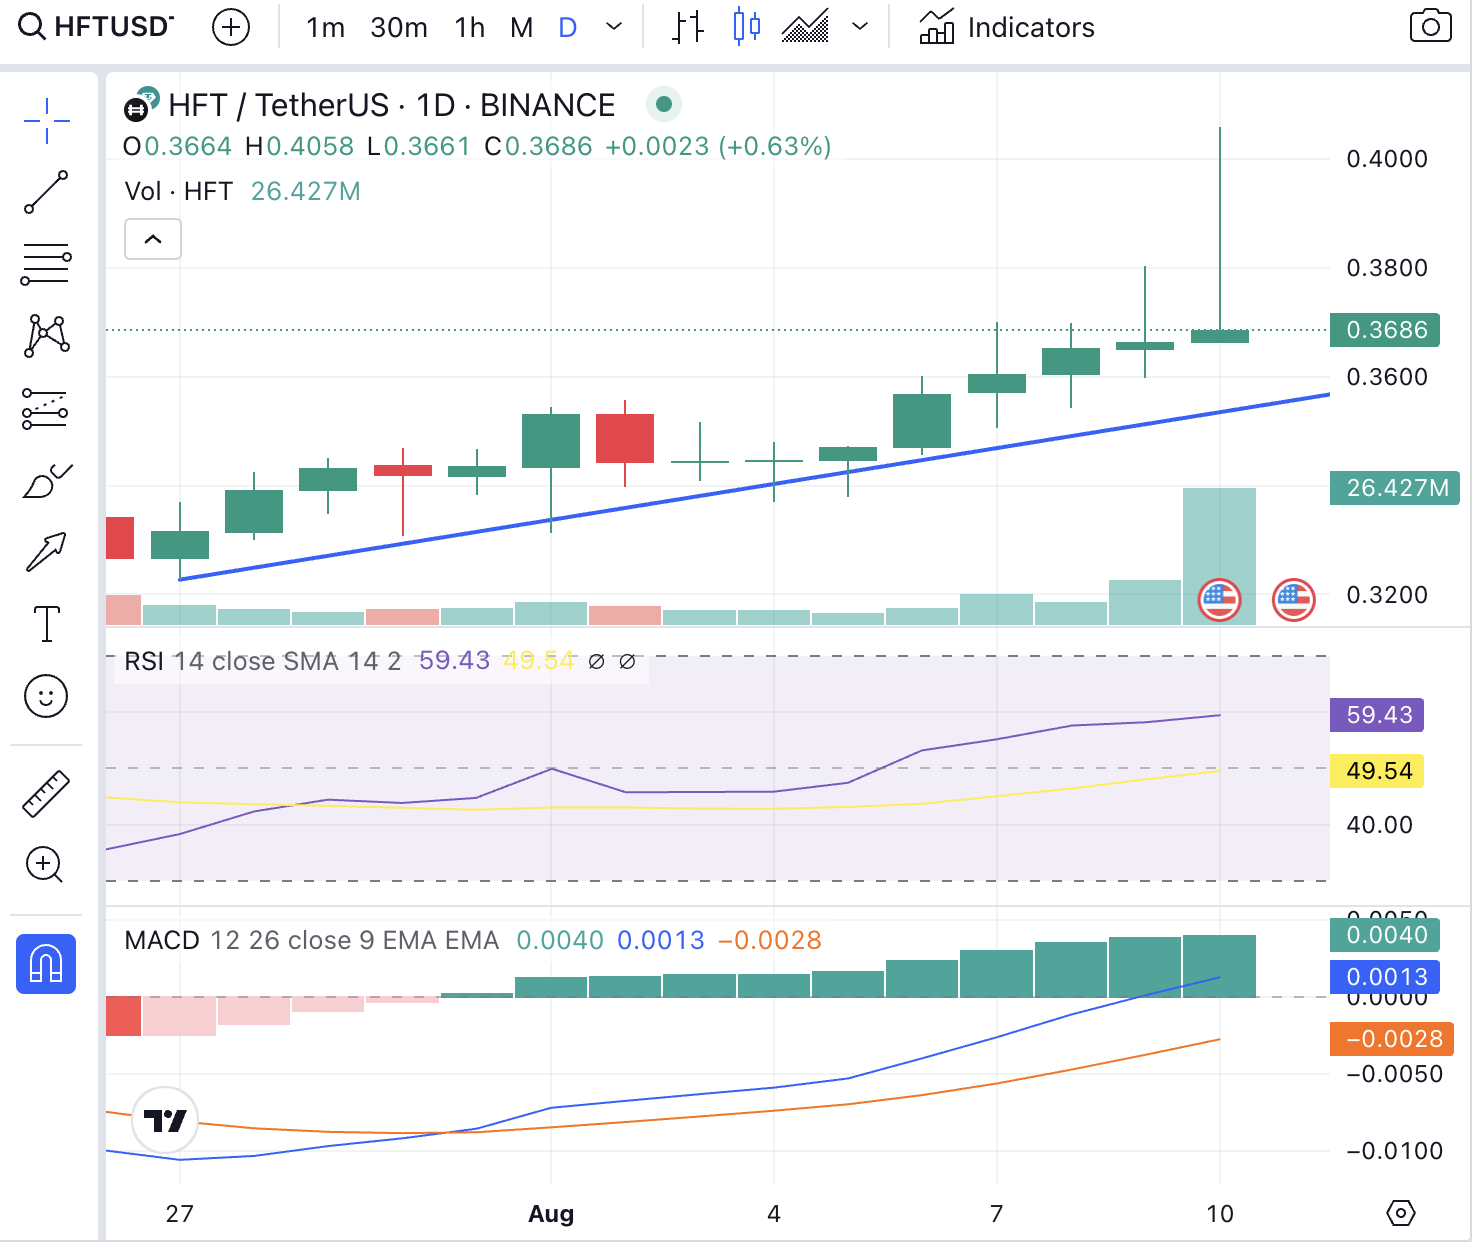
Task: Switch to the 1m timeframe
Action: coord(325,27)
